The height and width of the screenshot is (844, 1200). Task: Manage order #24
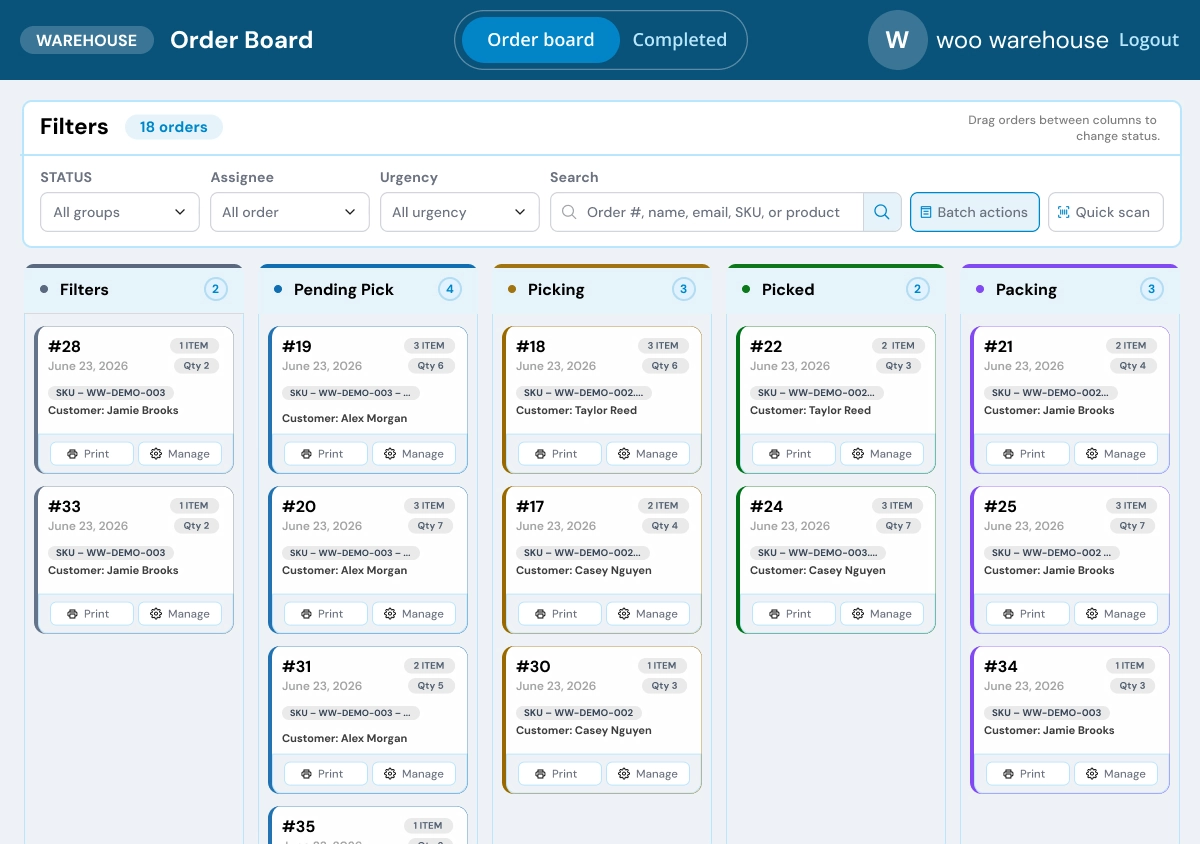click(x=882, y=614)
